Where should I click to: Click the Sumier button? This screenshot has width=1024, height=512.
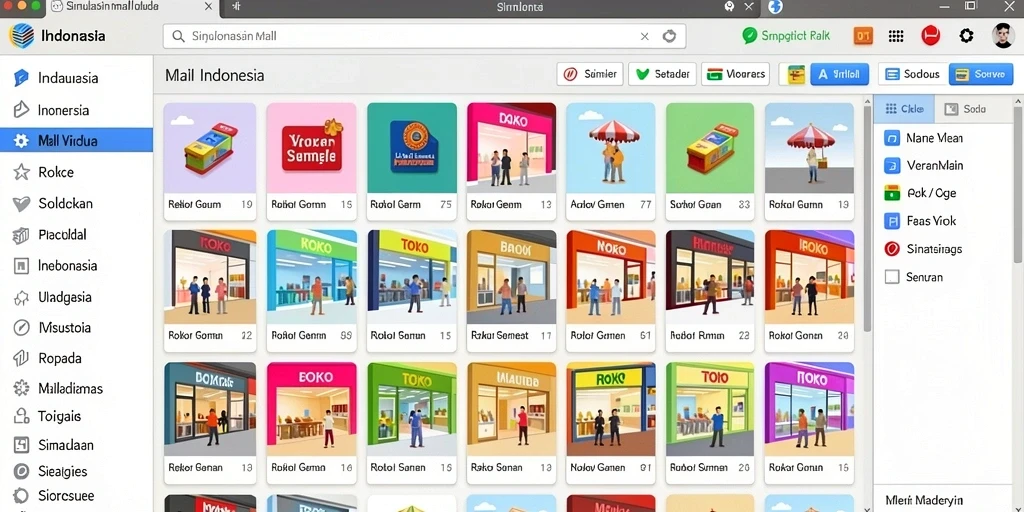[590, 74]
